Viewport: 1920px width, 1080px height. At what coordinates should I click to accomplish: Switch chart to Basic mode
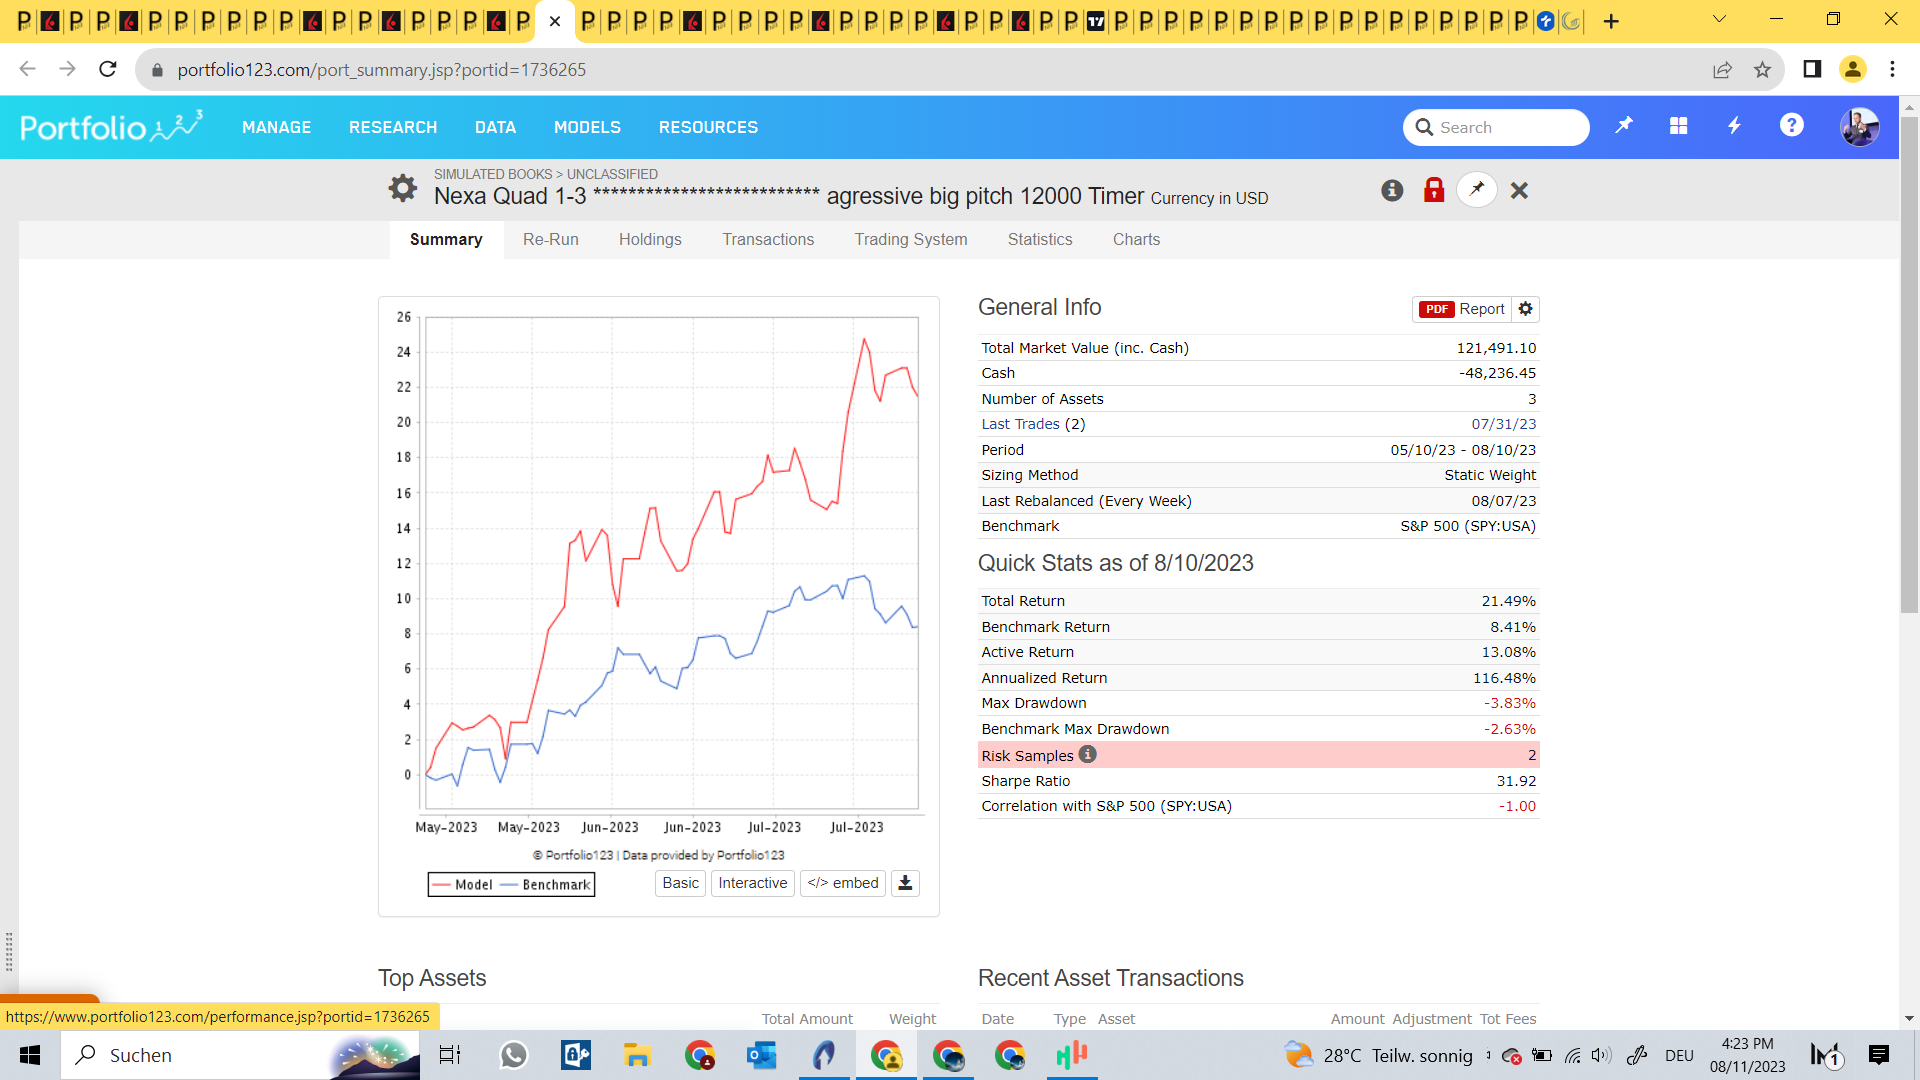pyautogui.click(x=680, y=883)
